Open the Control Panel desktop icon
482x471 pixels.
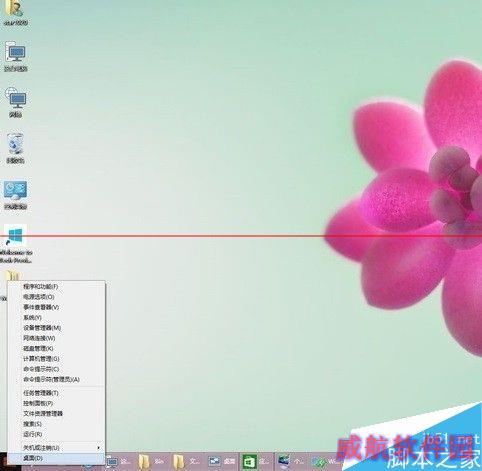click(15, 194)
